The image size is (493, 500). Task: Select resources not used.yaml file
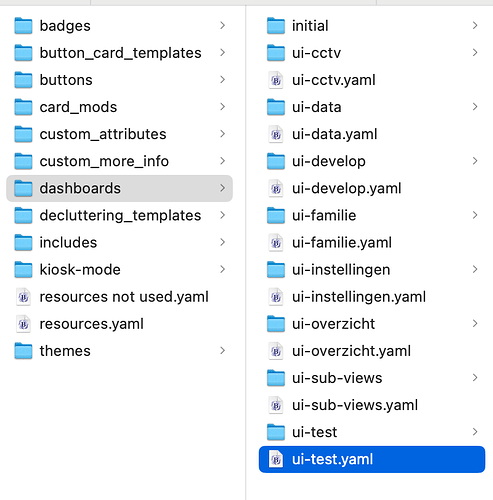(x=119, y=297)
